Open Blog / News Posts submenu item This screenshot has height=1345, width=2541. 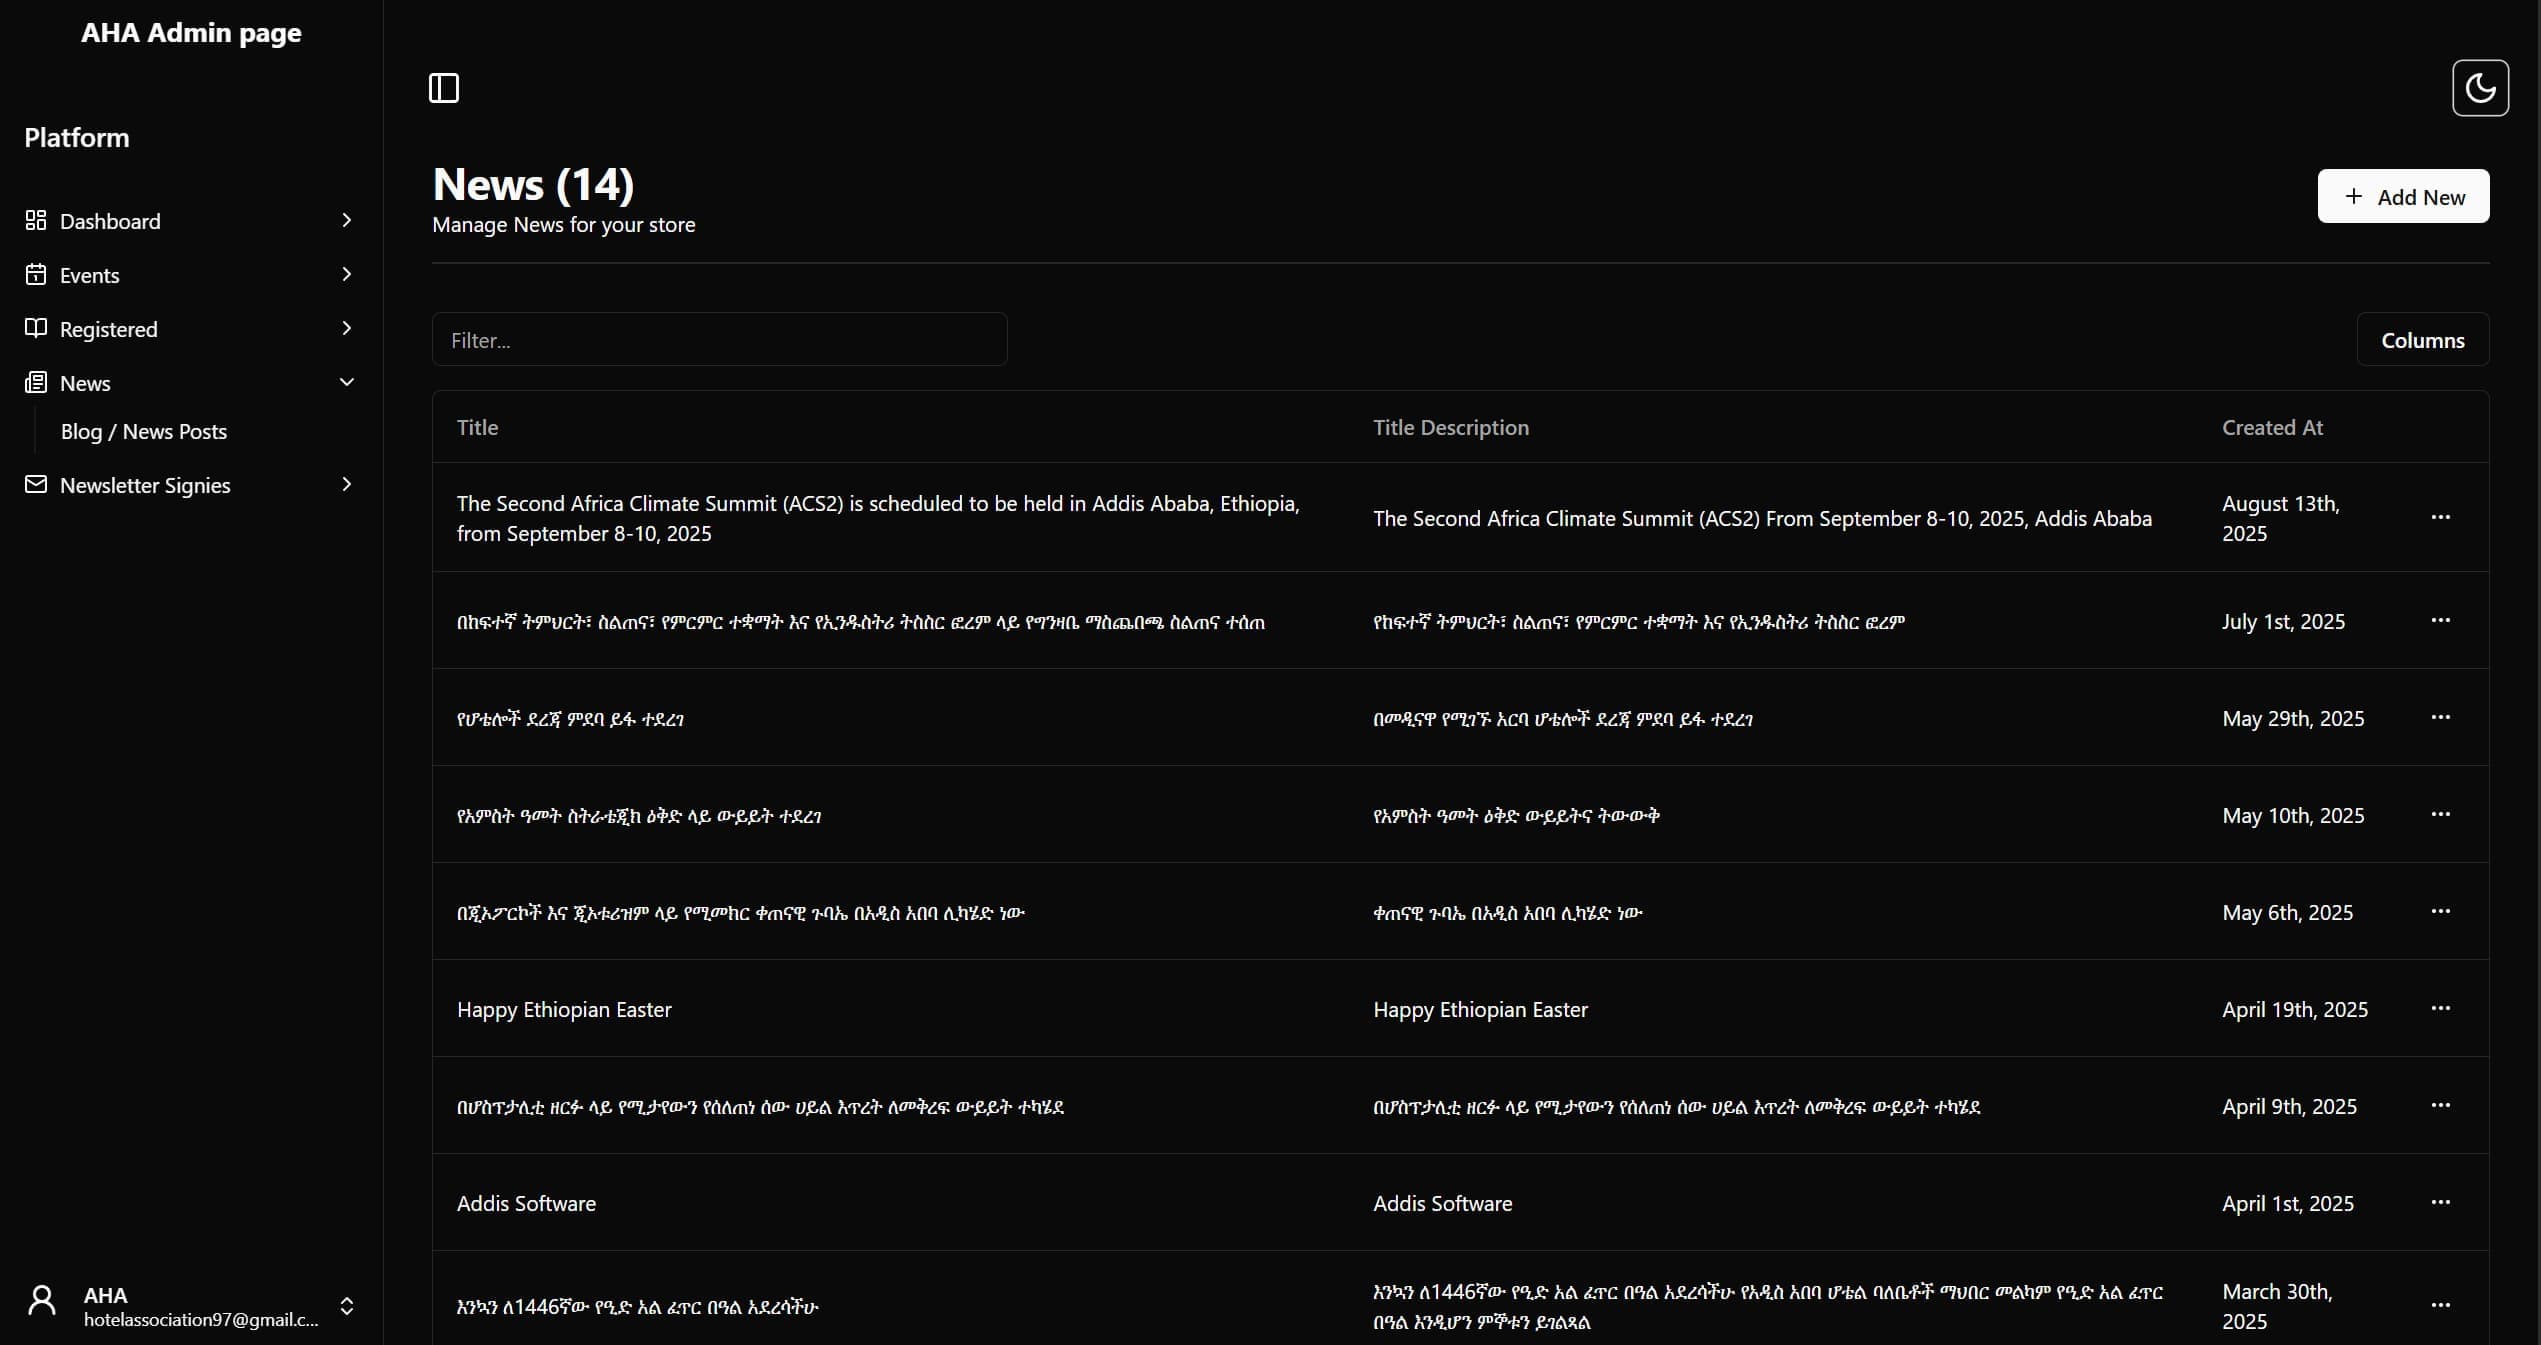(x=144, y=432)
